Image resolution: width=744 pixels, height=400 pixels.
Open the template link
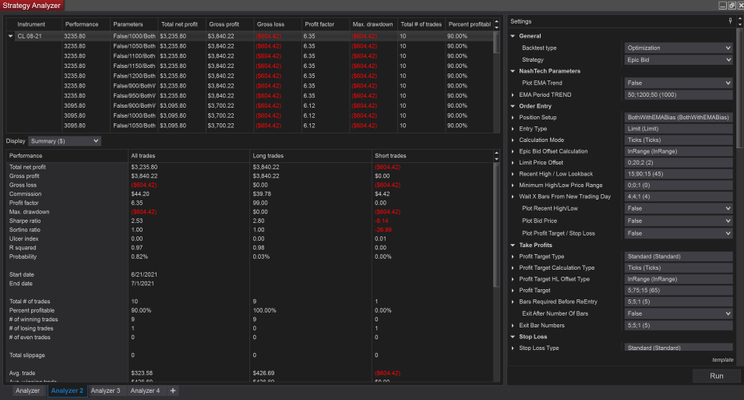[x=723, y=359]
